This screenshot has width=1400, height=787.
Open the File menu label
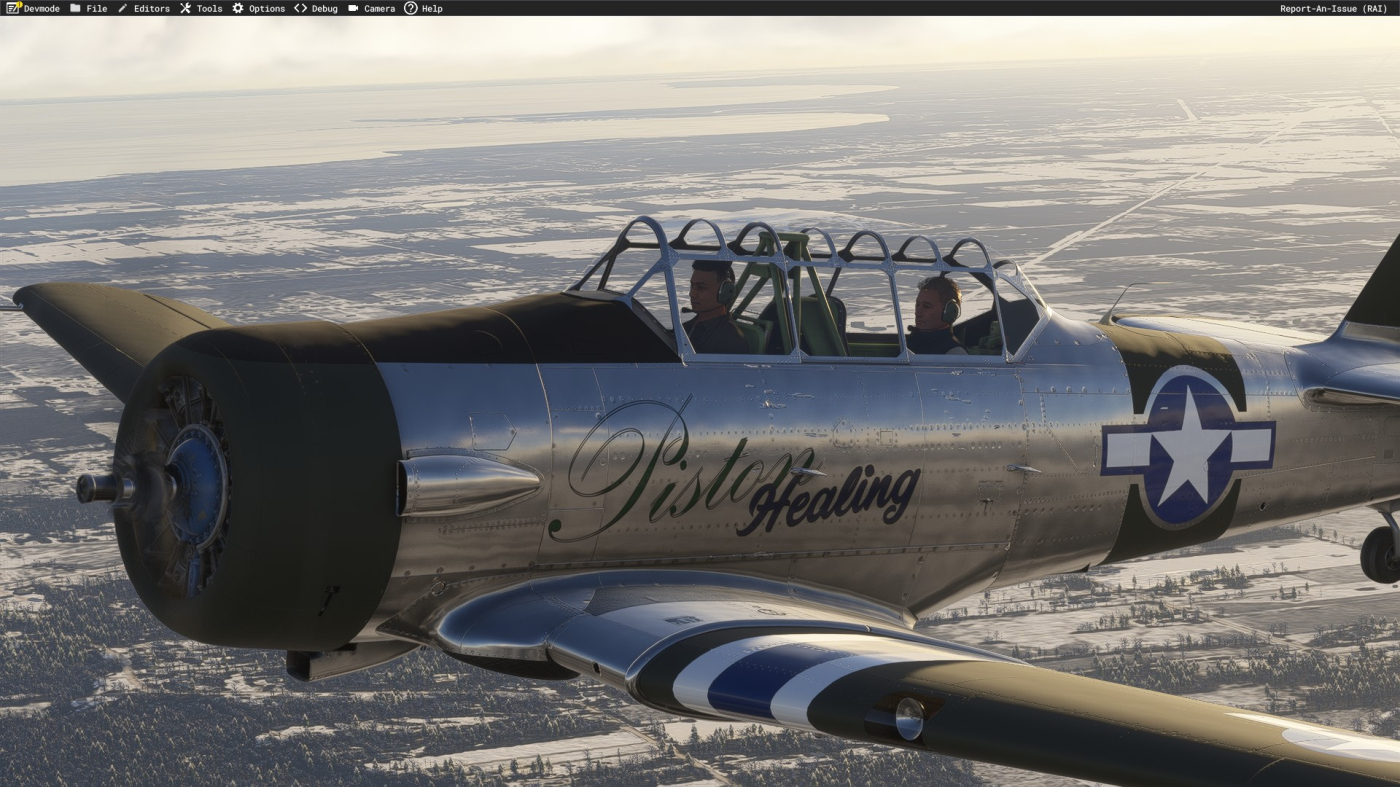(97, 9)
